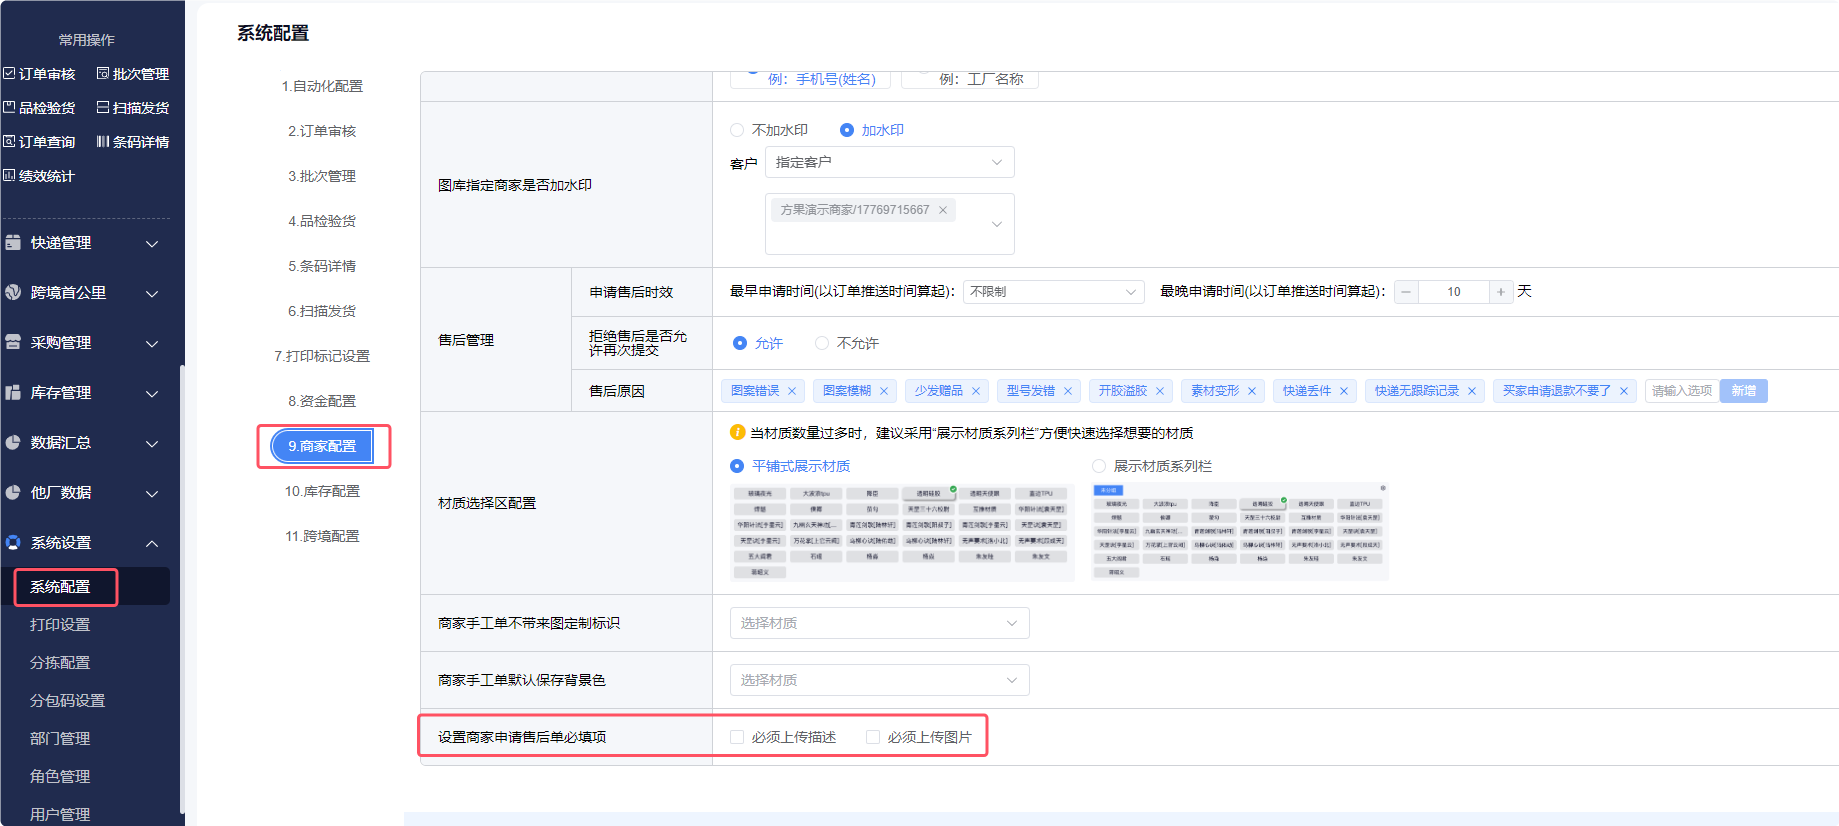Enable 必须上传描述 checkbox

pyautogui.click(x=737, y=737)
